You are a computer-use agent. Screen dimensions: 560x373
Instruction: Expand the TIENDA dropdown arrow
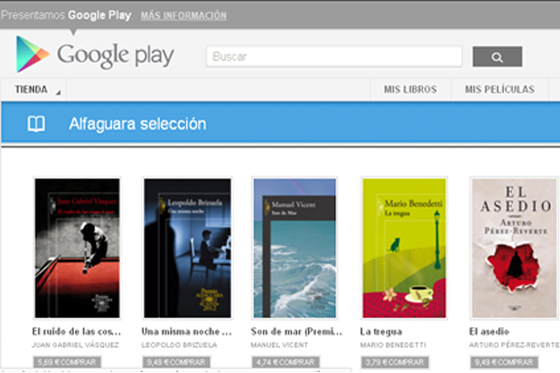58,93
